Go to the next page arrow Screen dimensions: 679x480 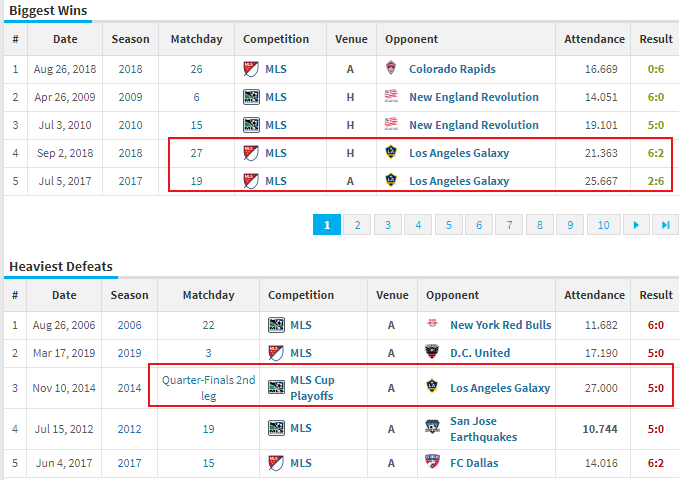click(634, 225)
